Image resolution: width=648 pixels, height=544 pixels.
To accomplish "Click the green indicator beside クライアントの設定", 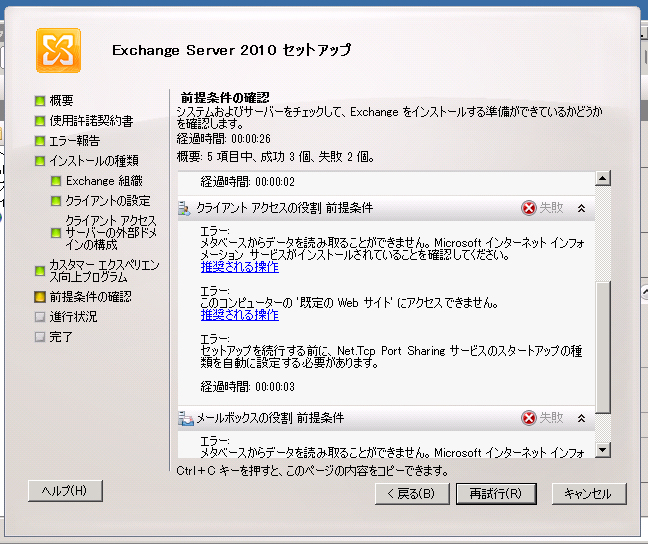I will click(56, 201).
